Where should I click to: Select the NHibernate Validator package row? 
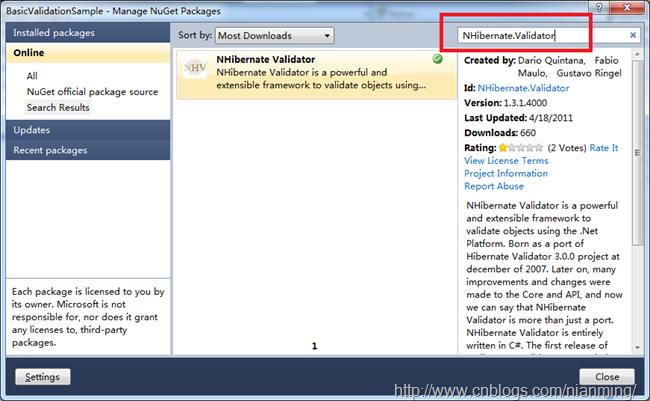[x=316, y=74]
